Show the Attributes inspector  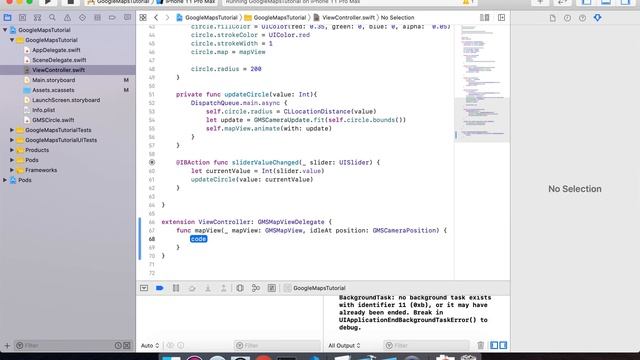pos(598,18)
